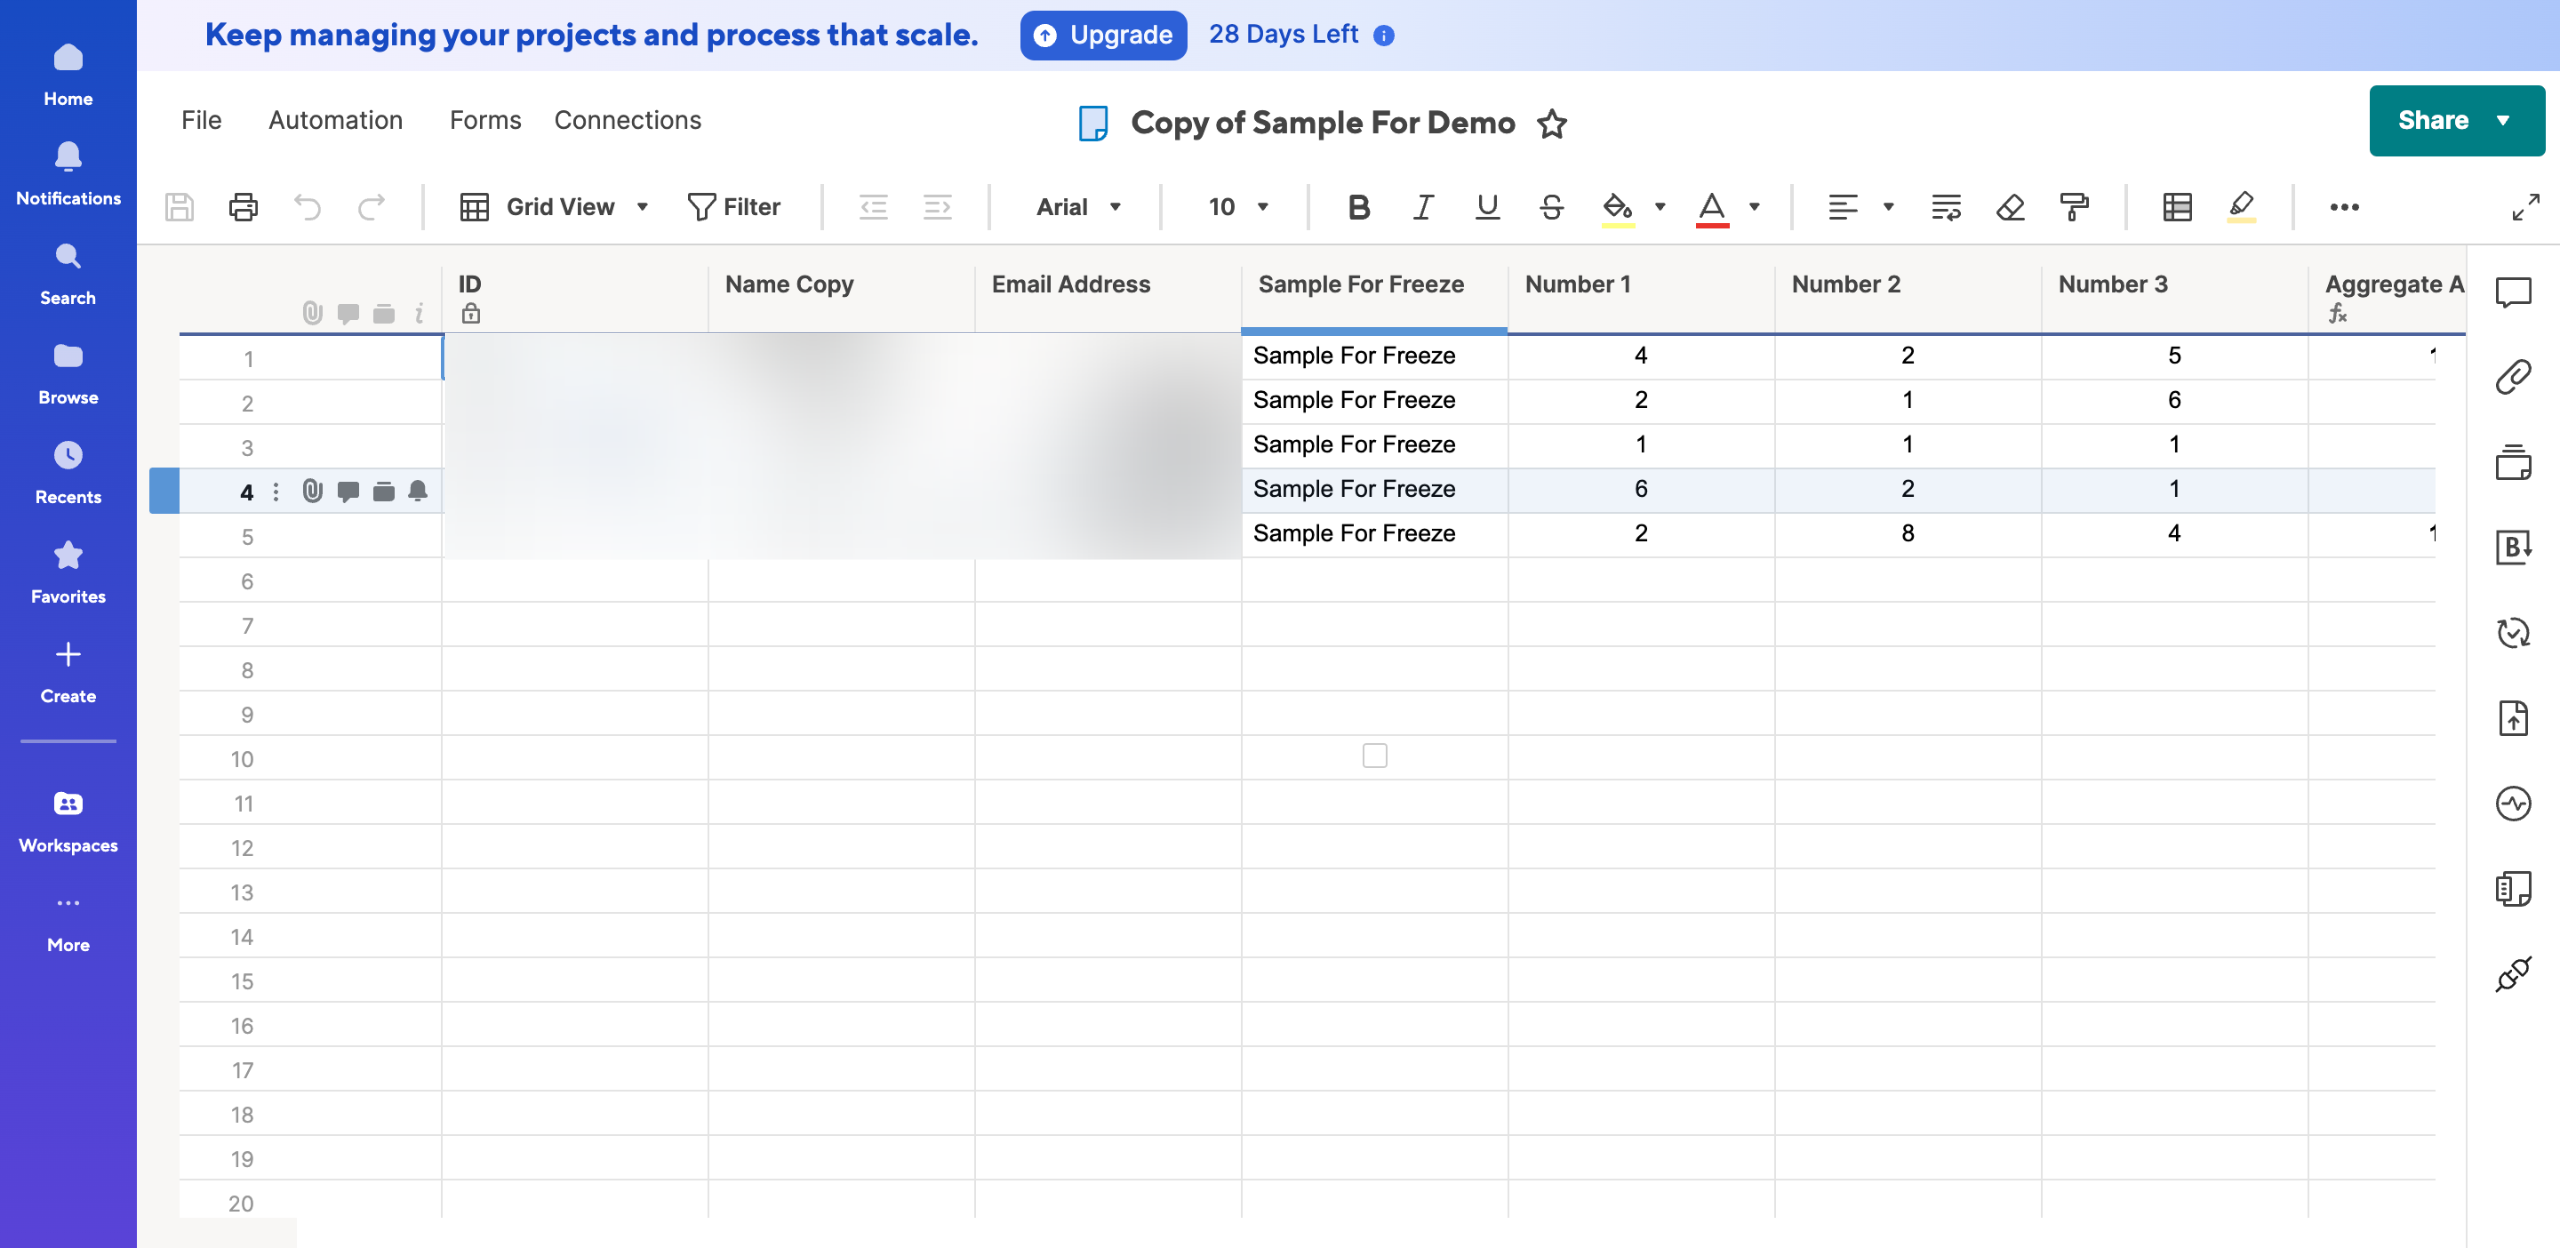Toggle wrap text formatting
This screenshot has height=1248, width=2560.
click(x=1945, y=207)
